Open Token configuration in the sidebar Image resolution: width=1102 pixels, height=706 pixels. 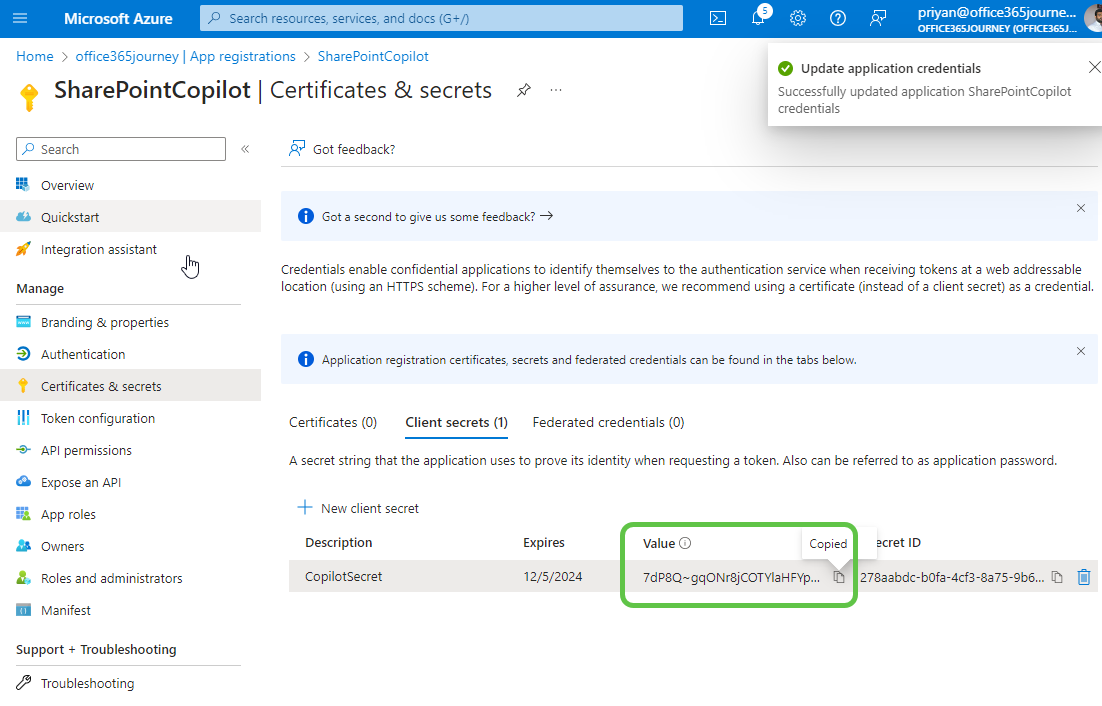(x=97, y=418)
